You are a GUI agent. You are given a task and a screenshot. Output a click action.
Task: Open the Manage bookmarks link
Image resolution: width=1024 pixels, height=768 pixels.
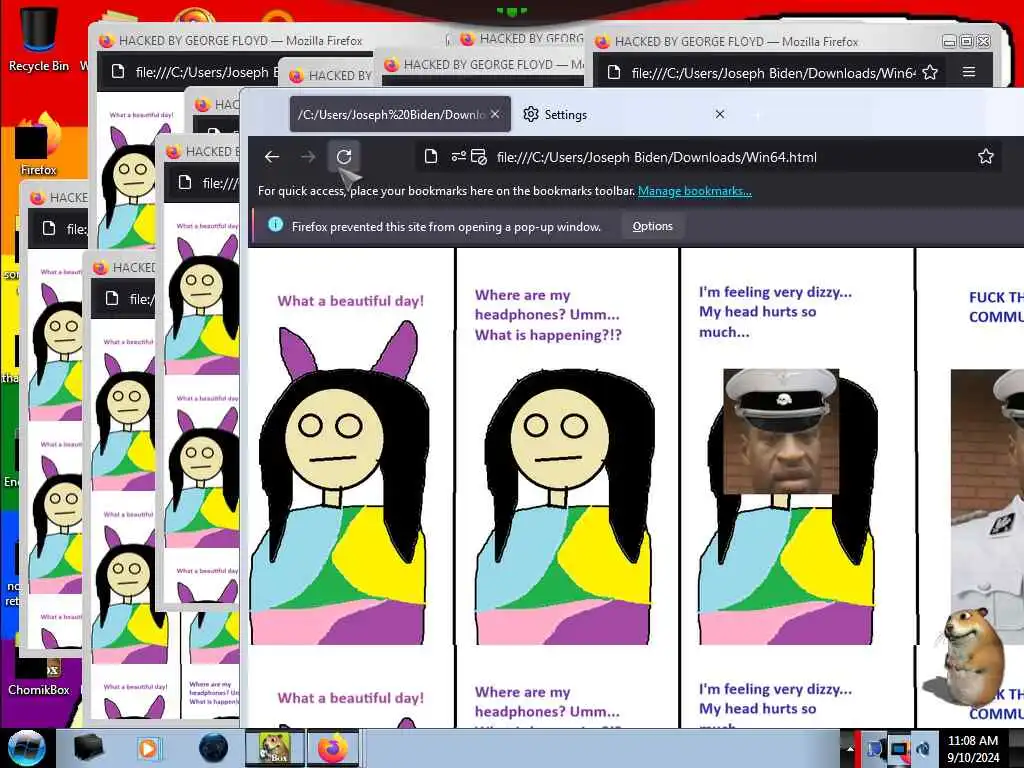click(x=694, y=191)
